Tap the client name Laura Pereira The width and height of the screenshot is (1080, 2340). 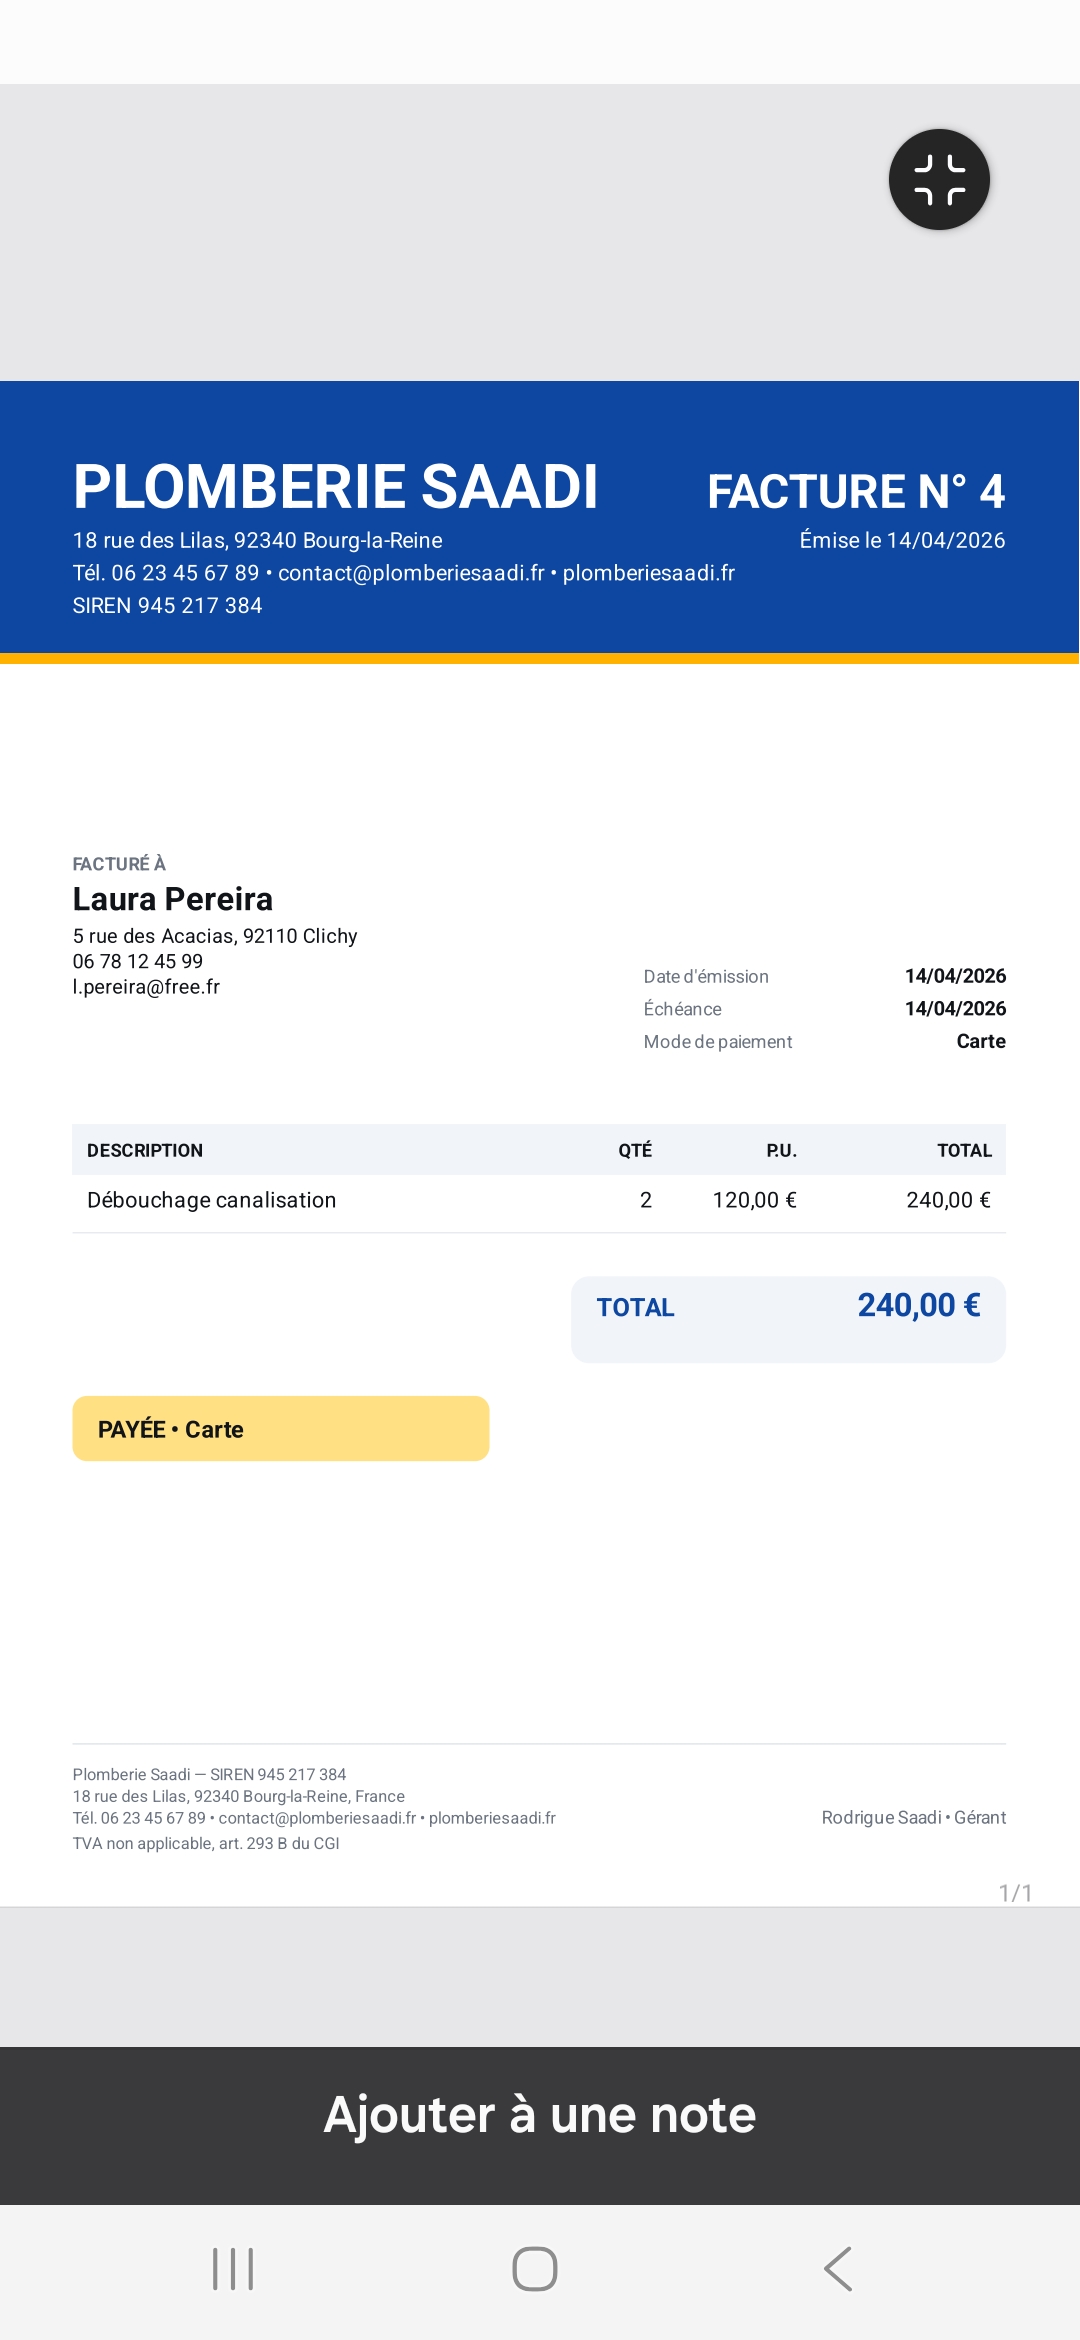click(x=172, y=899)
